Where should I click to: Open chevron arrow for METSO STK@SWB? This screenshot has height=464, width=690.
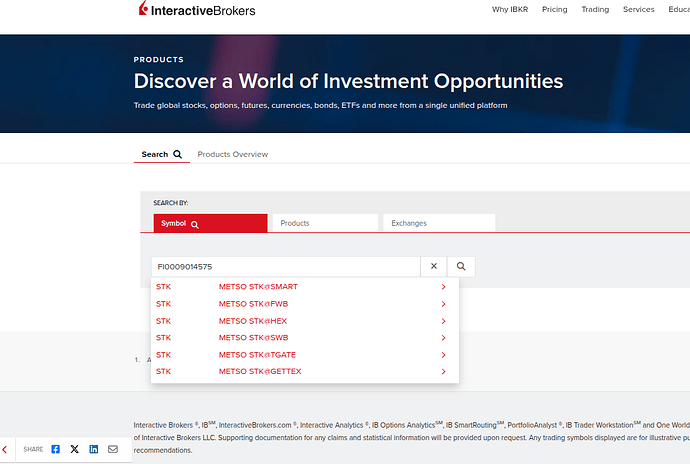[444, 338]
